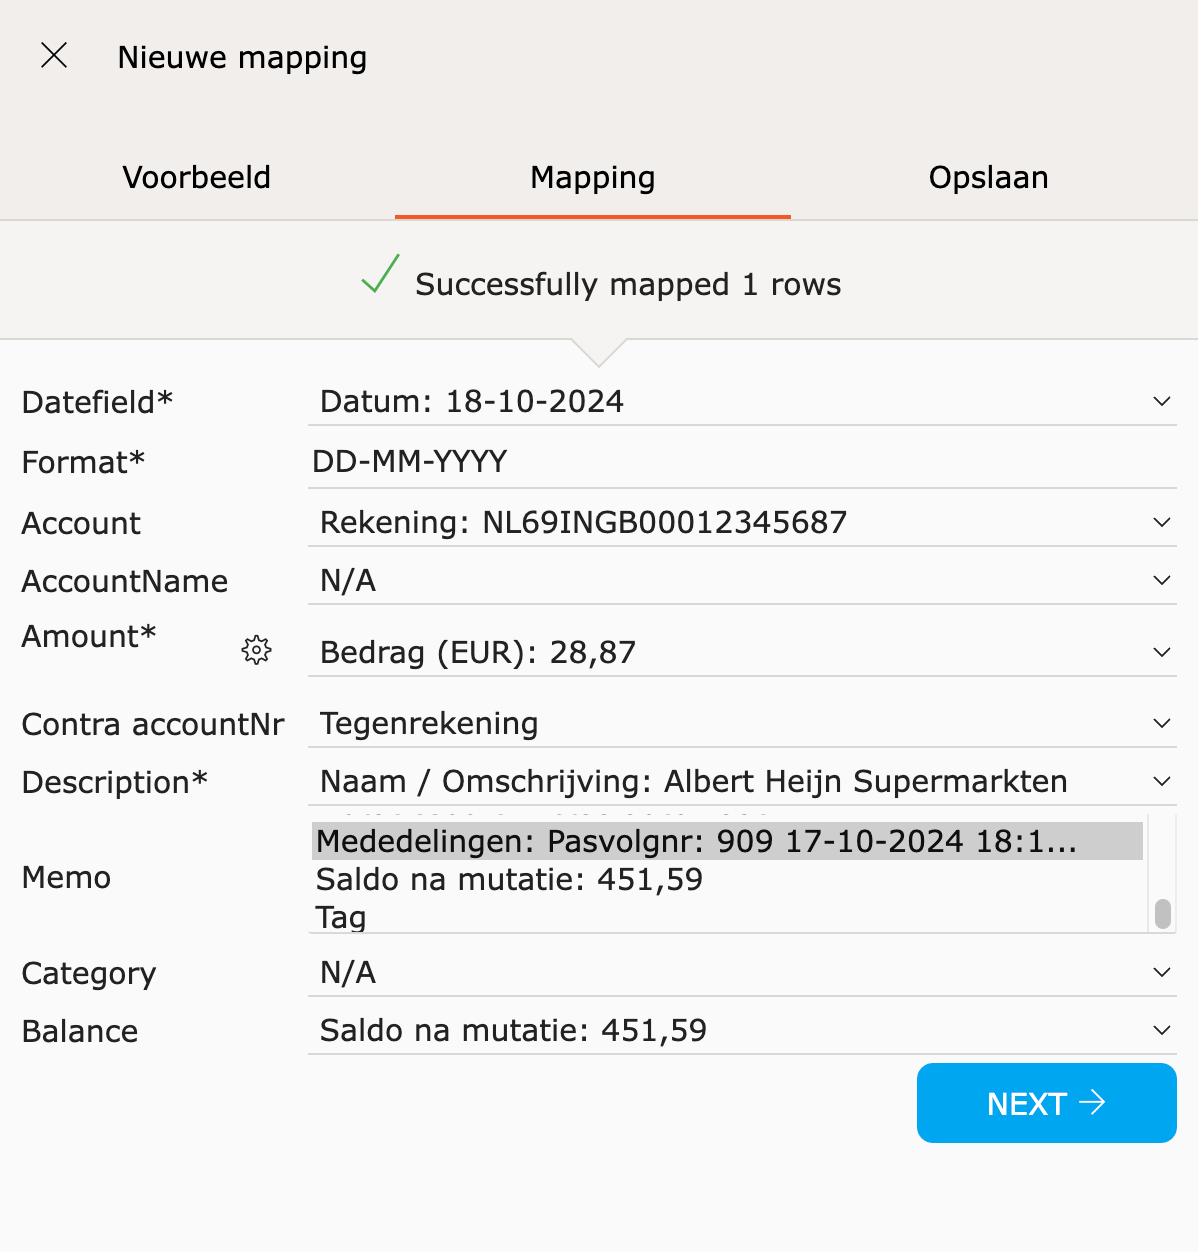
Task: Close the Nieuwe mapping dialog
Action: pyautogui.click(x=54, y=56)
